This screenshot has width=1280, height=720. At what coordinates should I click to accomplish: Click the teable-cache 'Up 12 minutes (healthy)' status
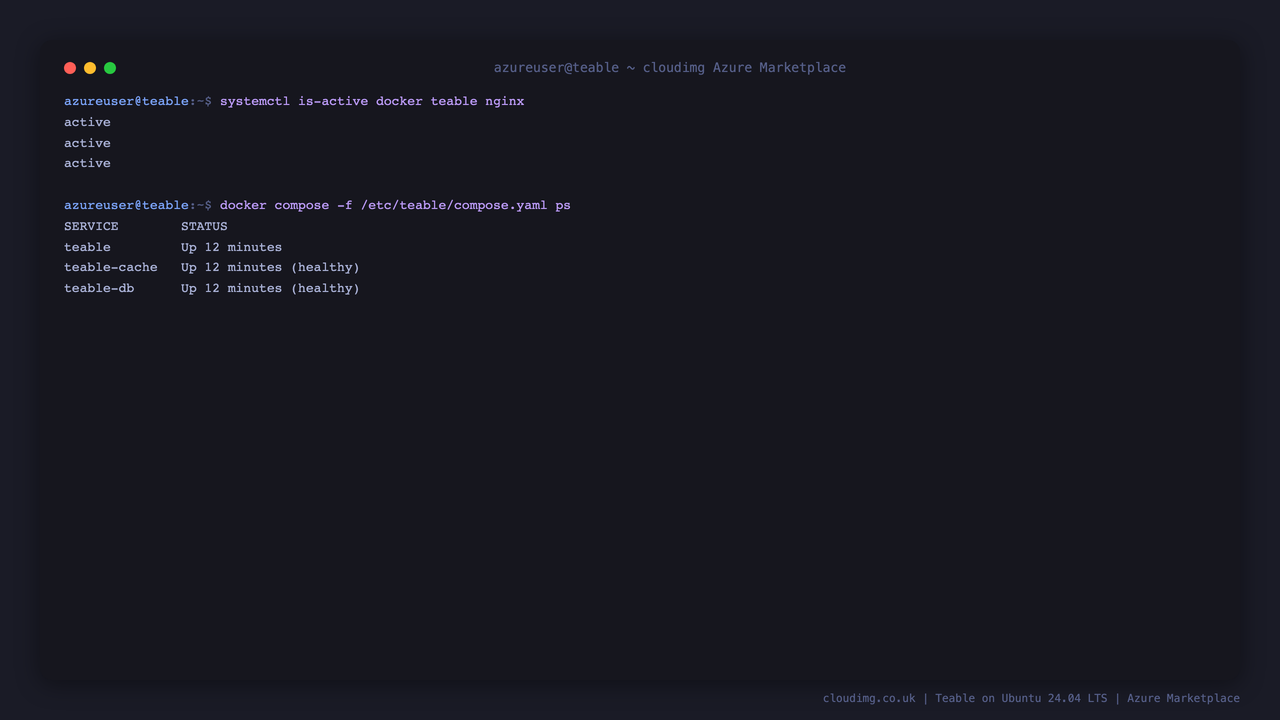(x=270, y=267)
